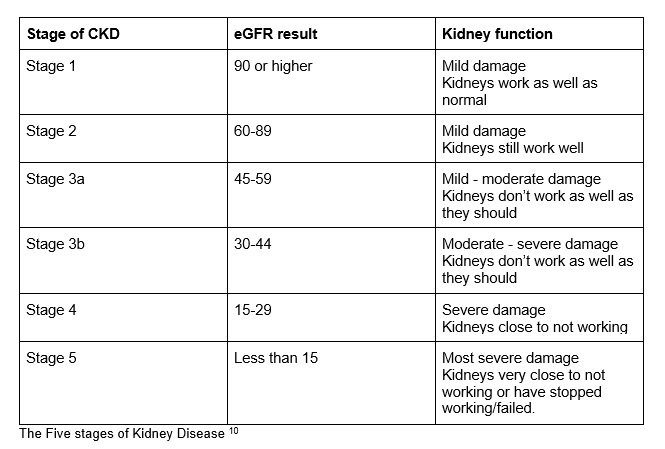Click the "45-59" eGFR value
665x449 pixels.
point(252,180)
